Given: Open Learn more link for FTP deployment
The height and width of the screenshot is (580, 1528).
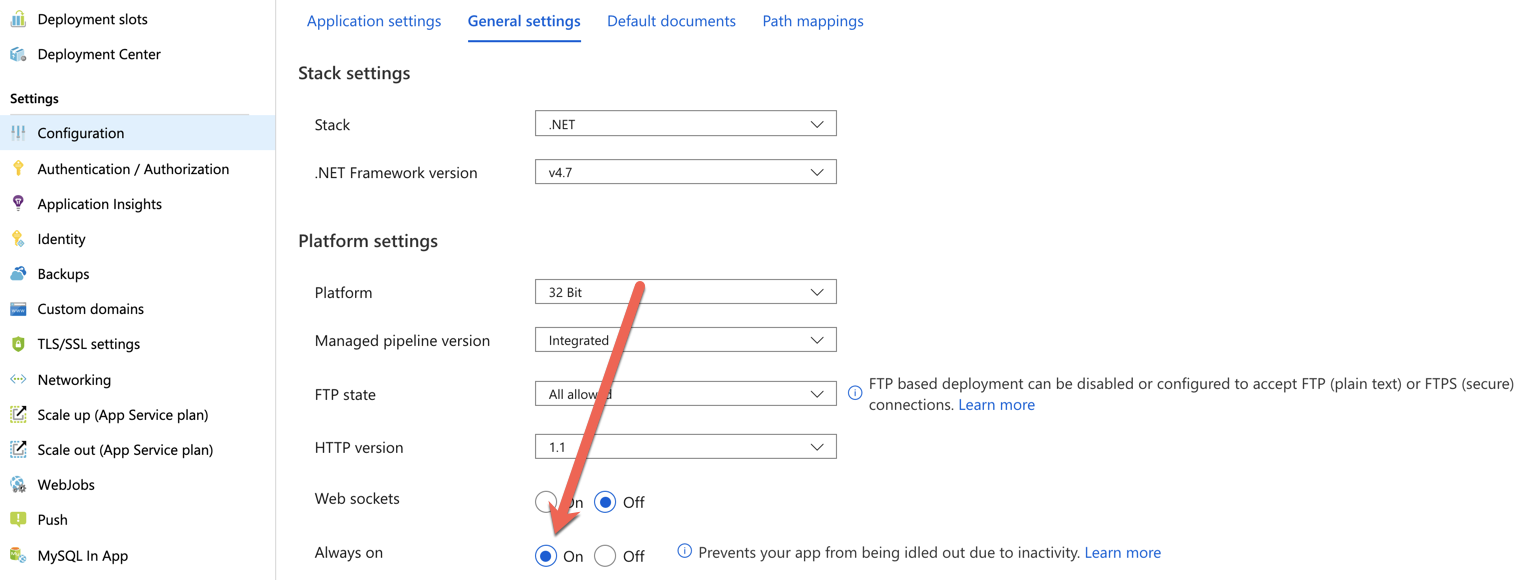Looking at the screenshot, I should click(x=996, y=405).
